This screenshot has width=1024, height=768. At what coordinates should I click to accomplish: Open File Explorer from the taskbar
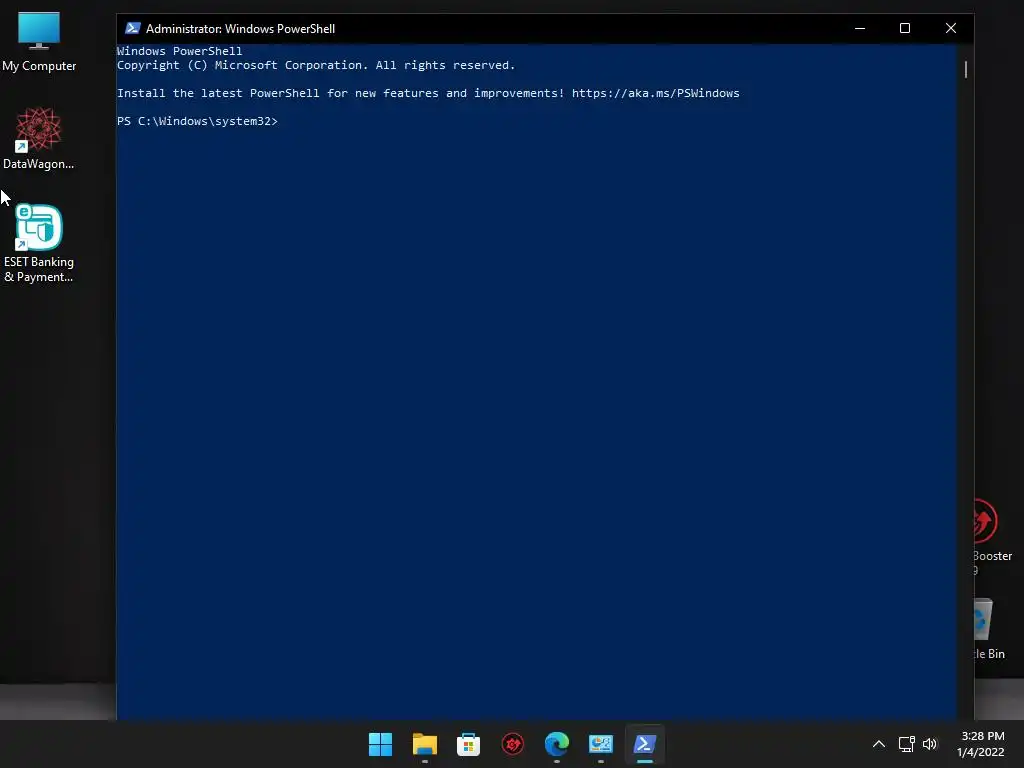point(424,744)
